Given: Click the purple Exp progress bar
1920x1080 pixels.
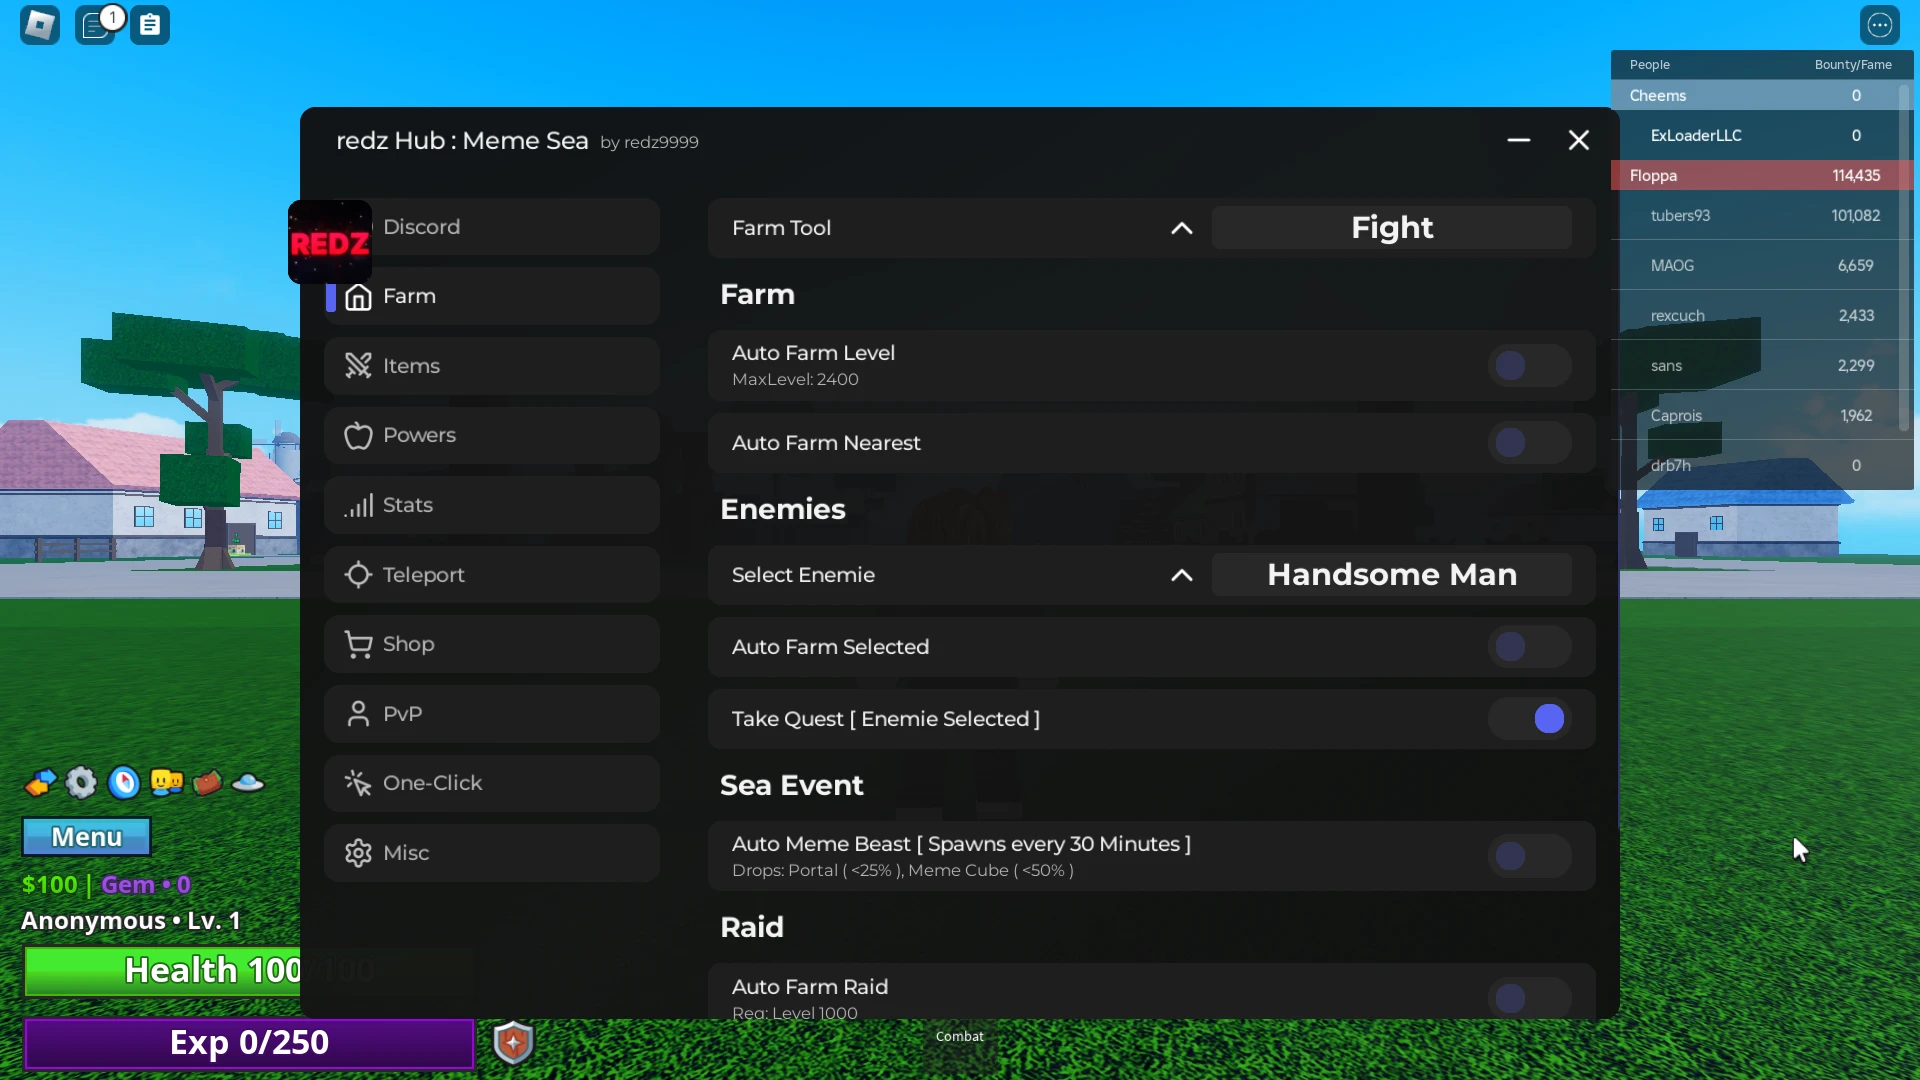Looking at the screenshot, I should tap(249, 1043).
